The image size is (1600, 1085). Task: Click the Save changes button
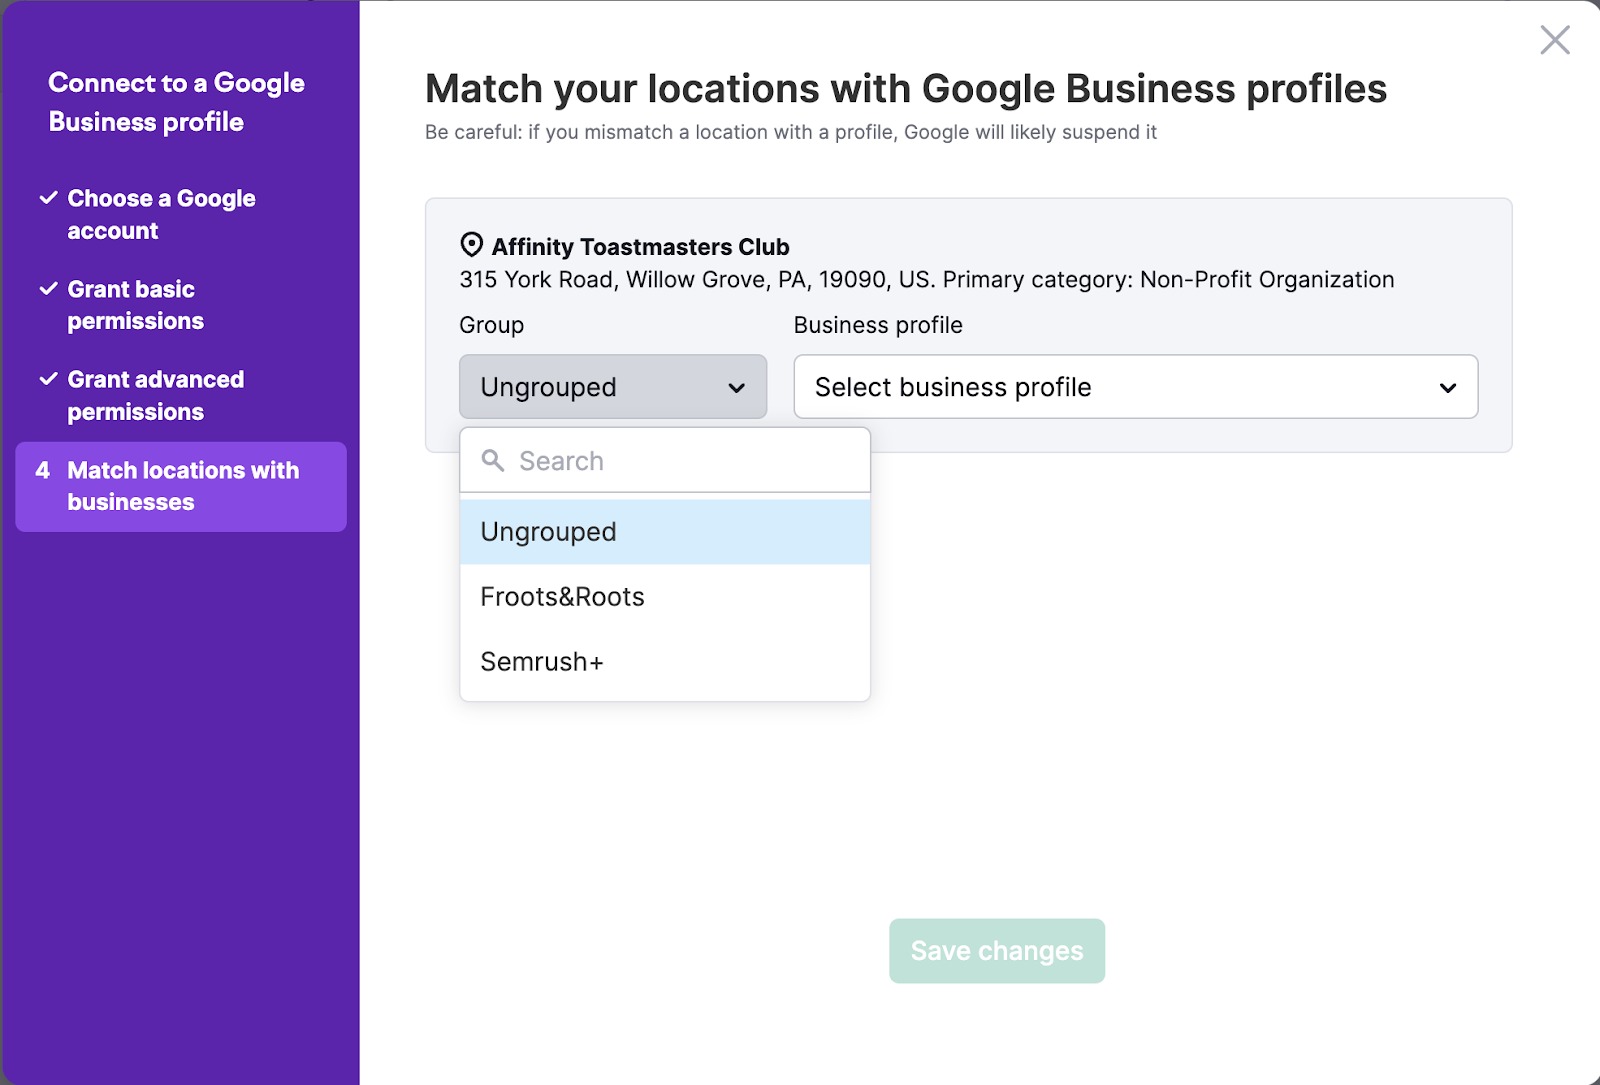[996, 950]
